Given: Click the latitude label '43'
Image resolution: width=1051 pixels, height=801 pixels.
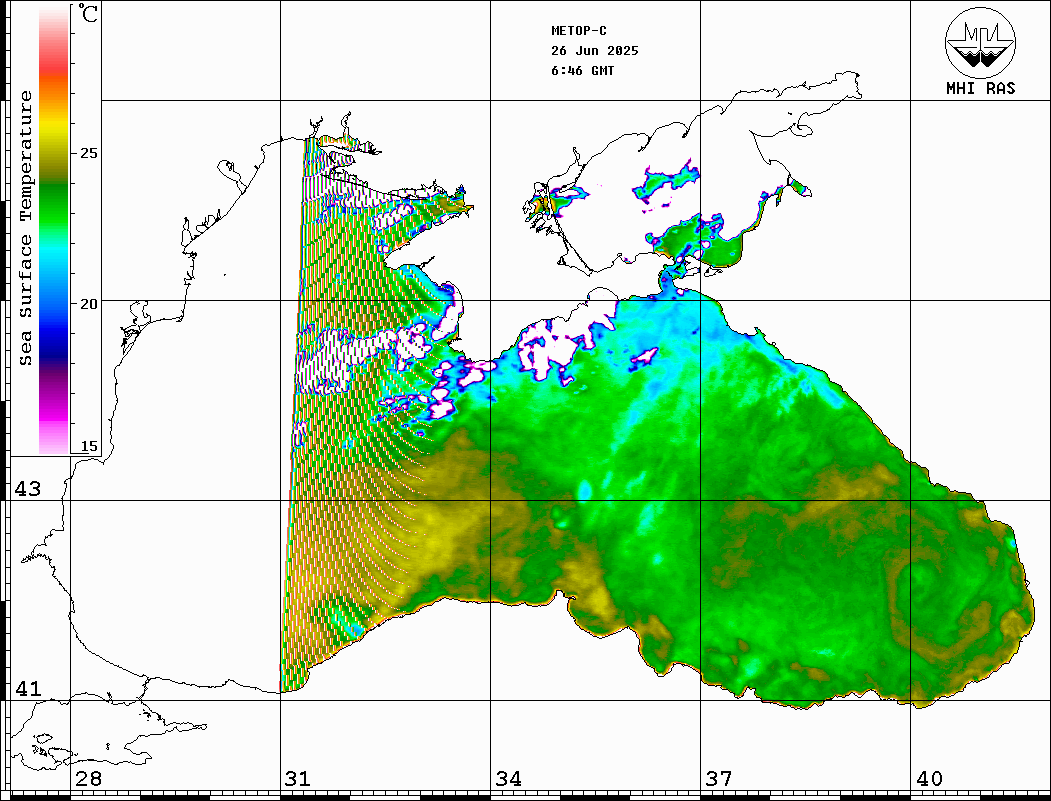Looking at the screenshot, I should [x=28, y=489].
